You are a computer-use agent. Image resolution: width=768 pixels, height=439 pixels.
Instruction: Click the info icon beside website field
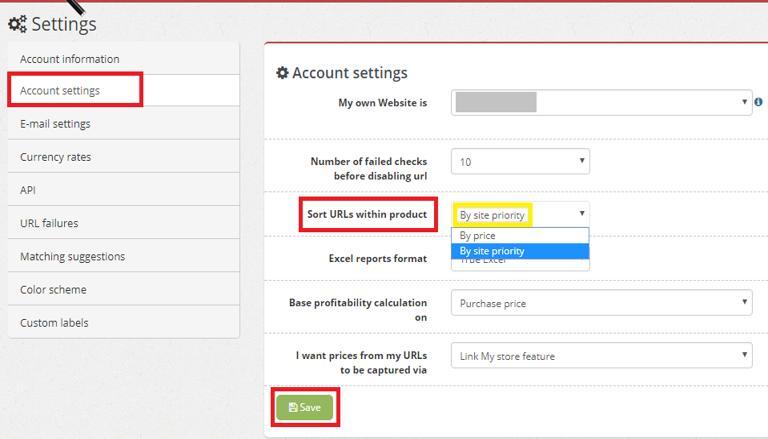[758, 102]
